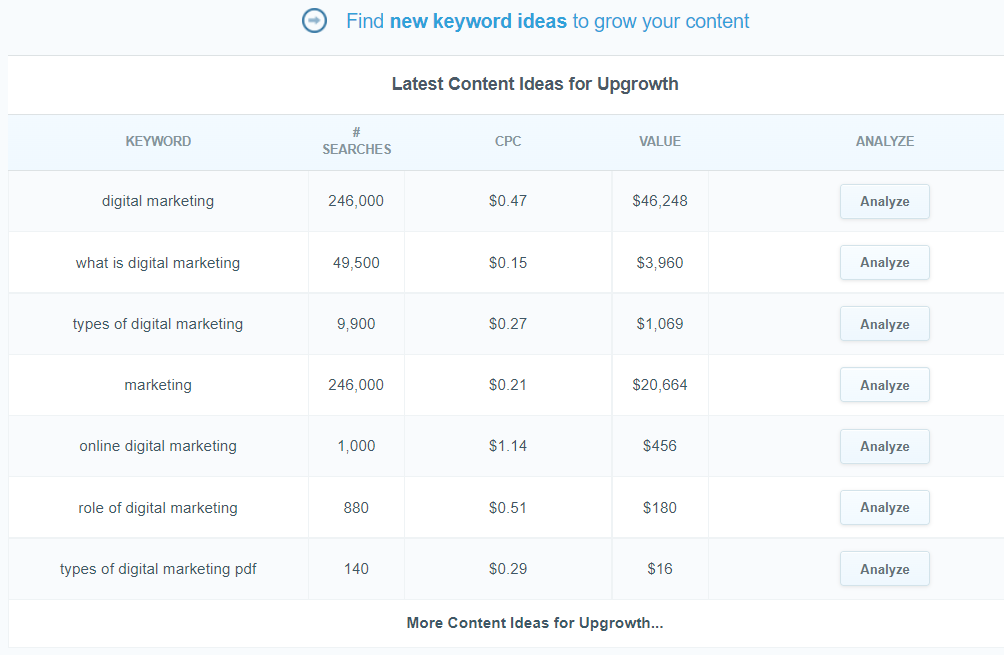1004x655 pixels.
Task: Click the $1.14 CPC value
Action: click(508, 446)
